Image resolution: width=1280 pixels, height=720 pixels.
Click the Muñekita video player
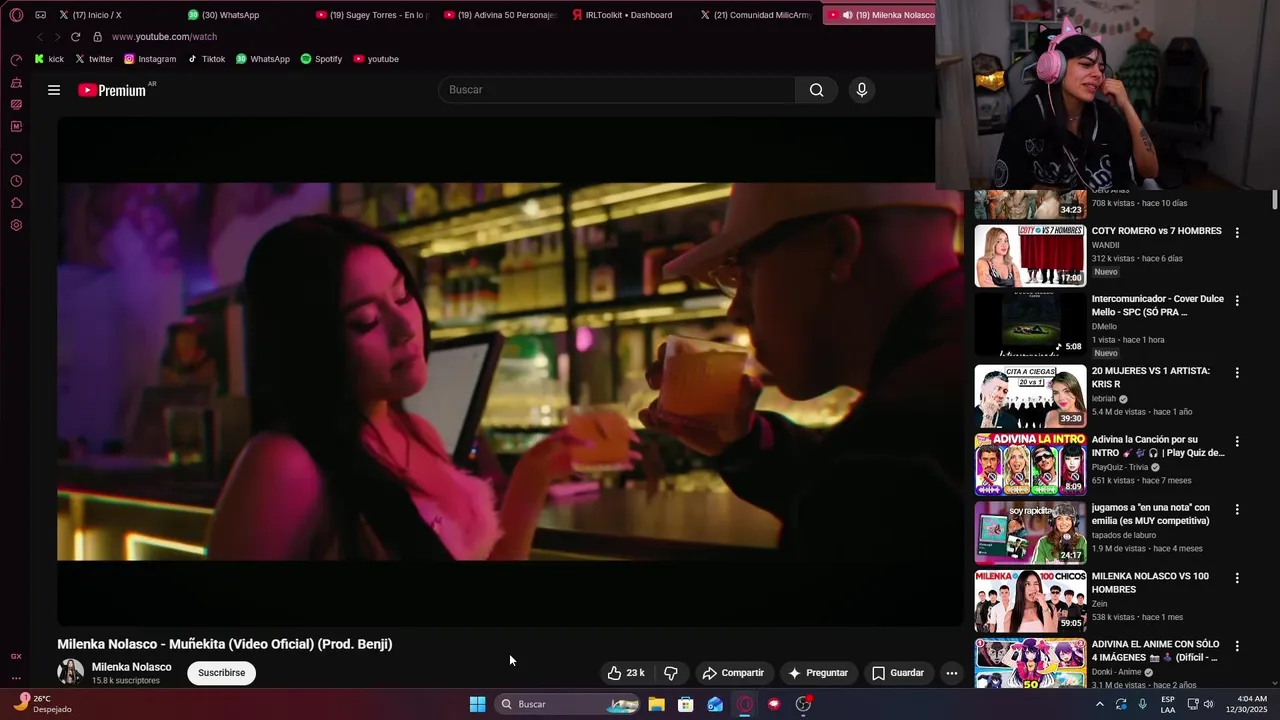(x=510, y=372)
